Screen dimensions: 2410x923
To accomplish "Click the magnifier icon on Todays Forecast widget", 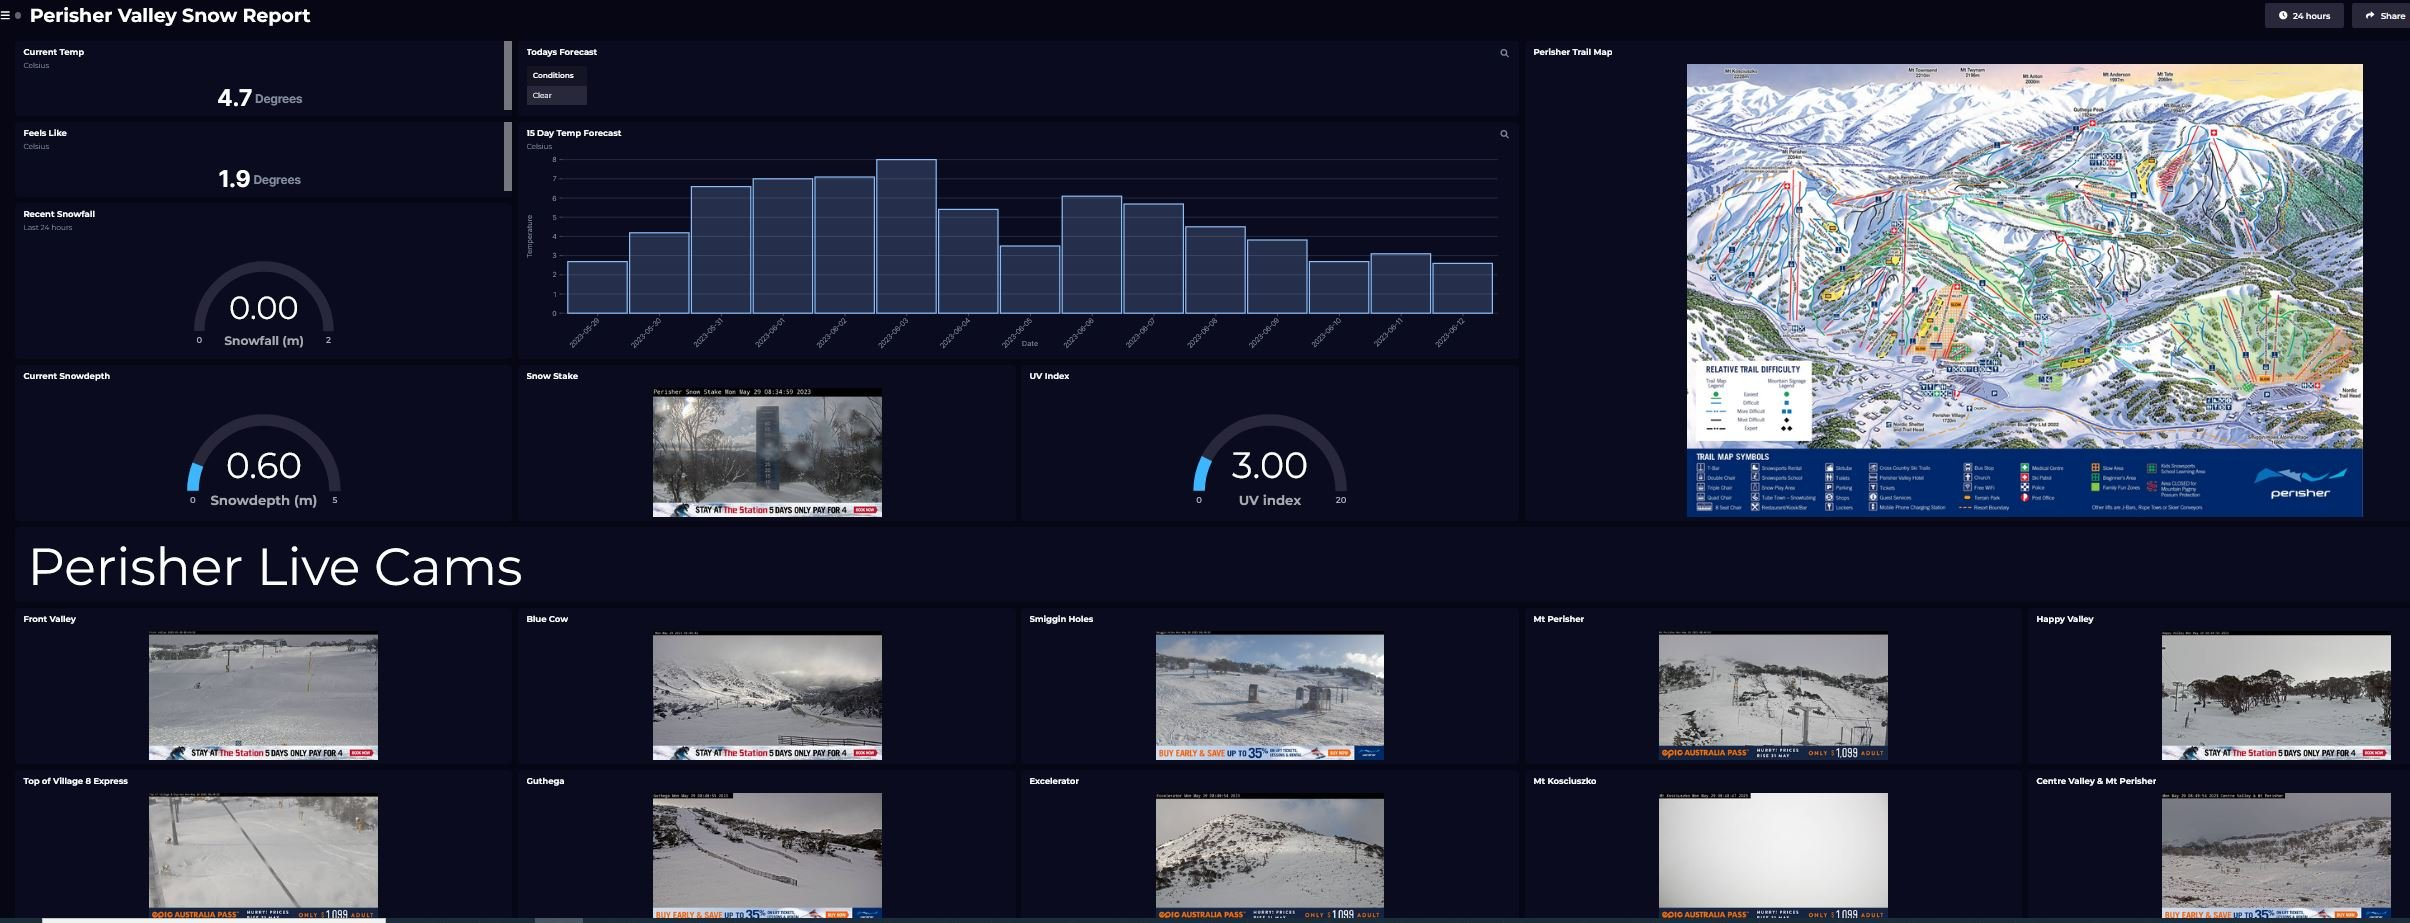I will 1504,53.
